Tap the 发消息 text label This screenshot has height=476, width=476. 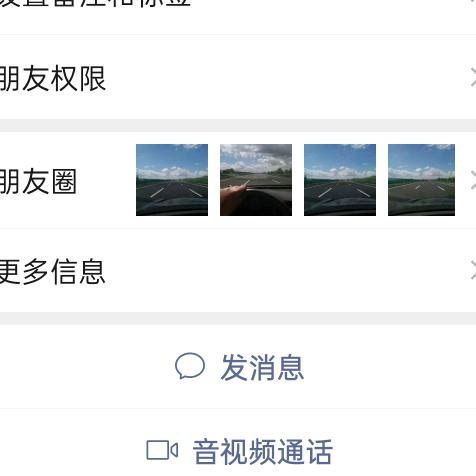click(x=262, y=367)
